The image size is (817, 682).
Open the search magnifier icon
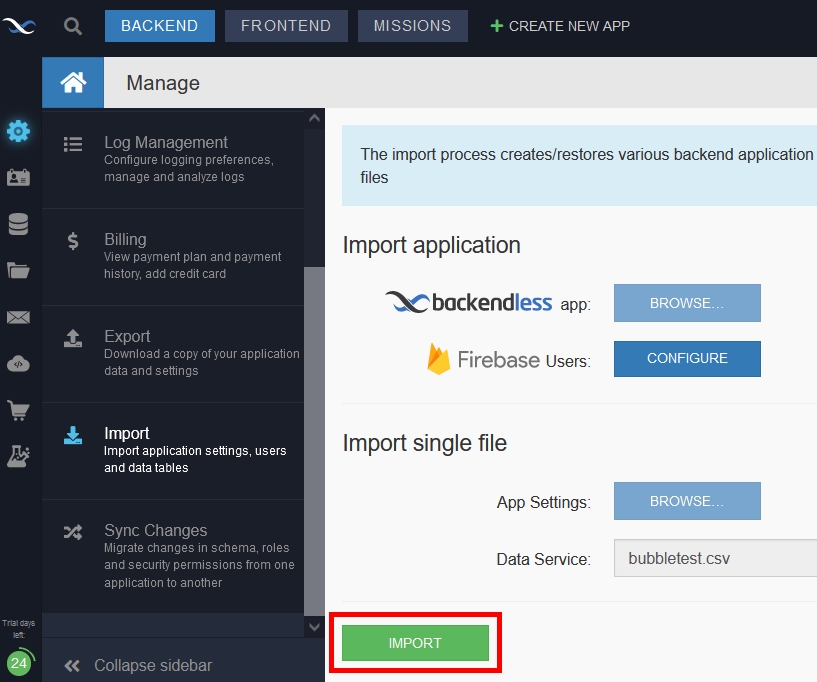click(x=72, y=26)
